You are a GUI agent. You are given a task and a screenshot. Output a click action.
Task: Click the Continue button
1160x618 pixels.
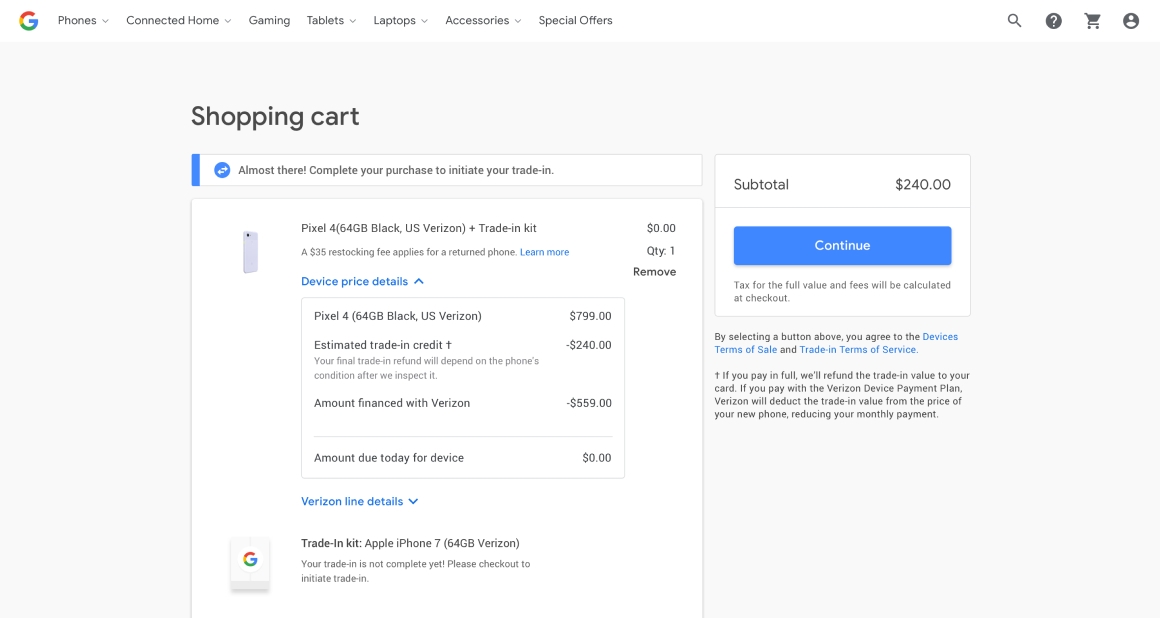pos(842,246)
